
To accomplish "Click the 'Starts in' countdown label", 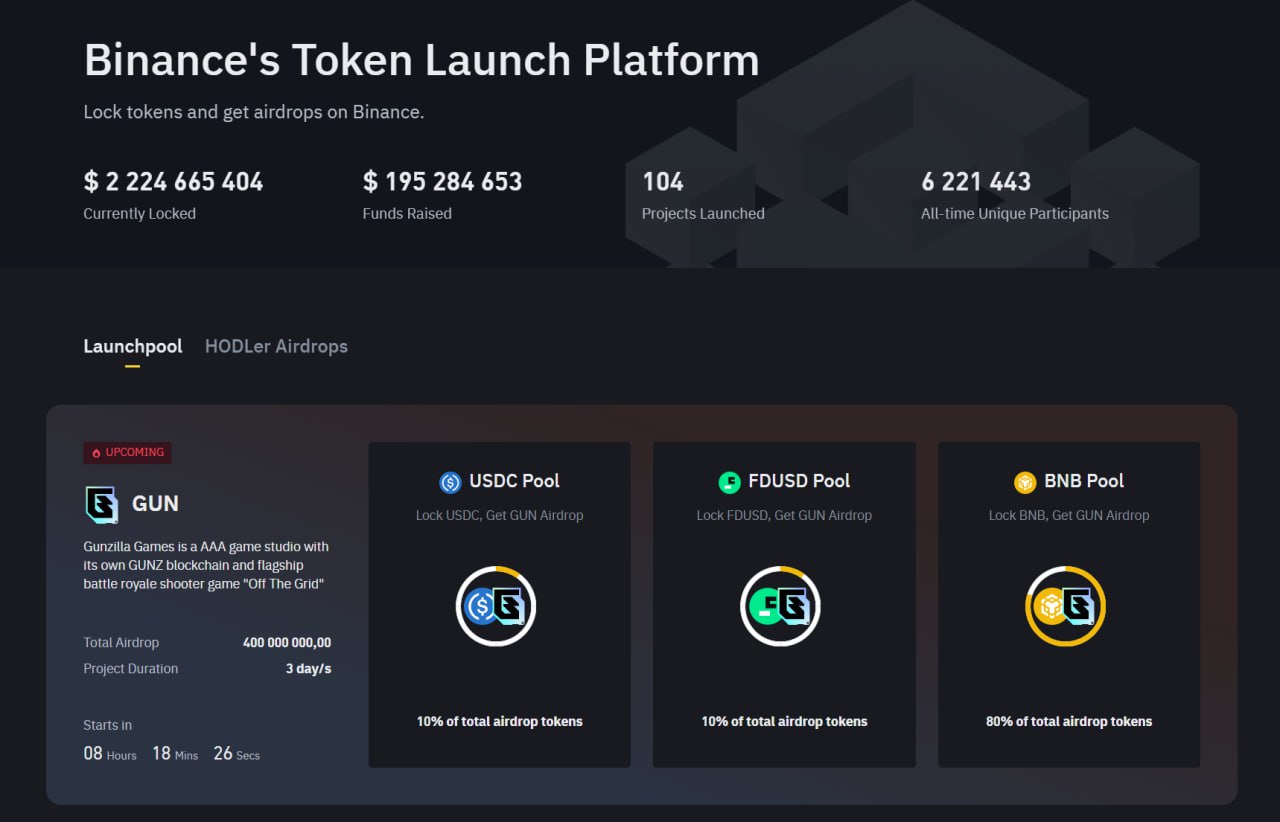I will 108,725.
